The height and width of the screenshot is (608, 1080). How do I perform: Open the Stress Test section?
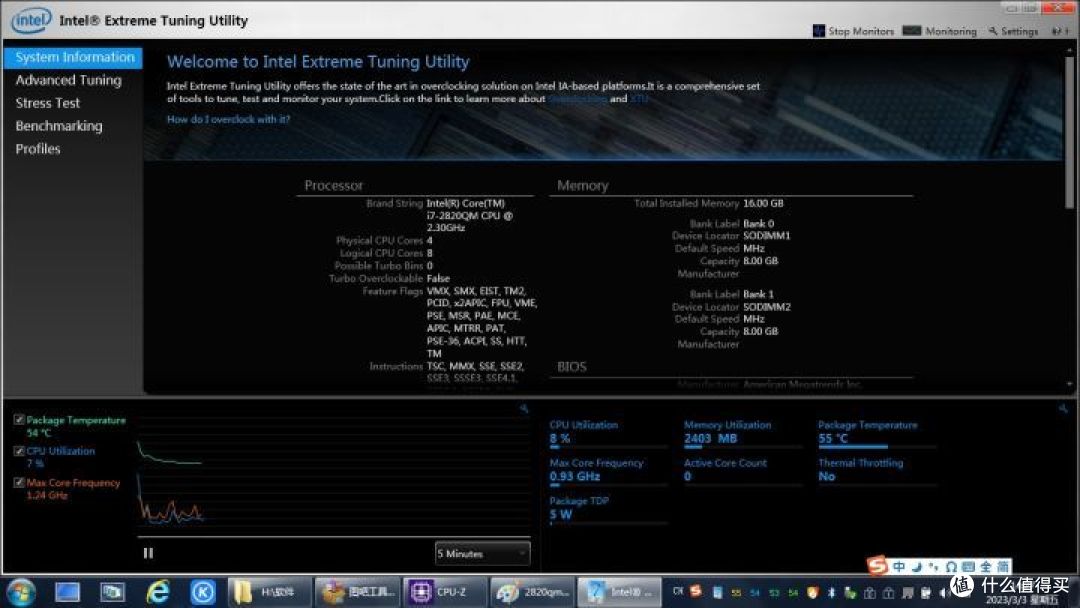coord(48,103)
